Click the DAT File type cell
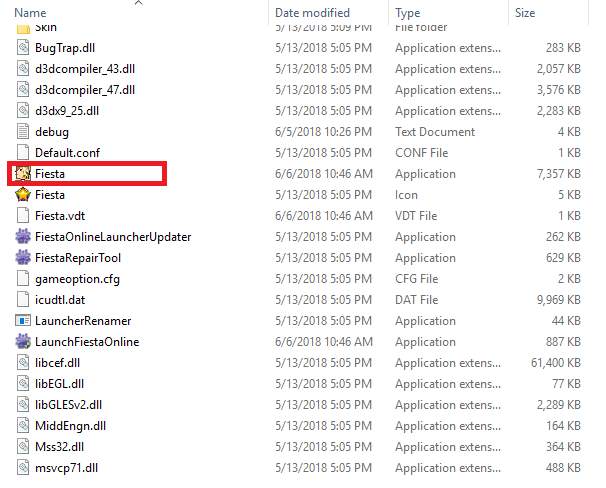 416,300
